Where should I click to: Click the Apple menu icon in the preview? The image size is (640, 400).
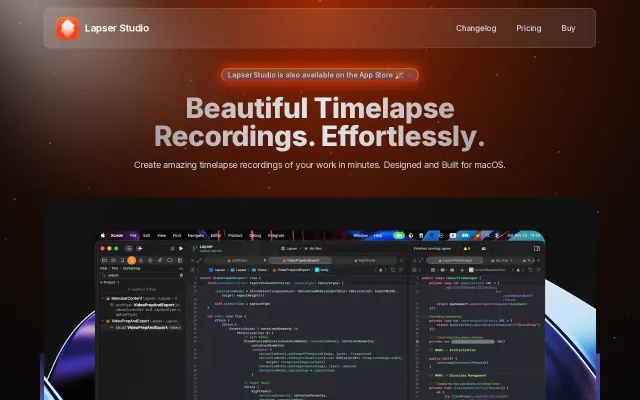(103, 236)
